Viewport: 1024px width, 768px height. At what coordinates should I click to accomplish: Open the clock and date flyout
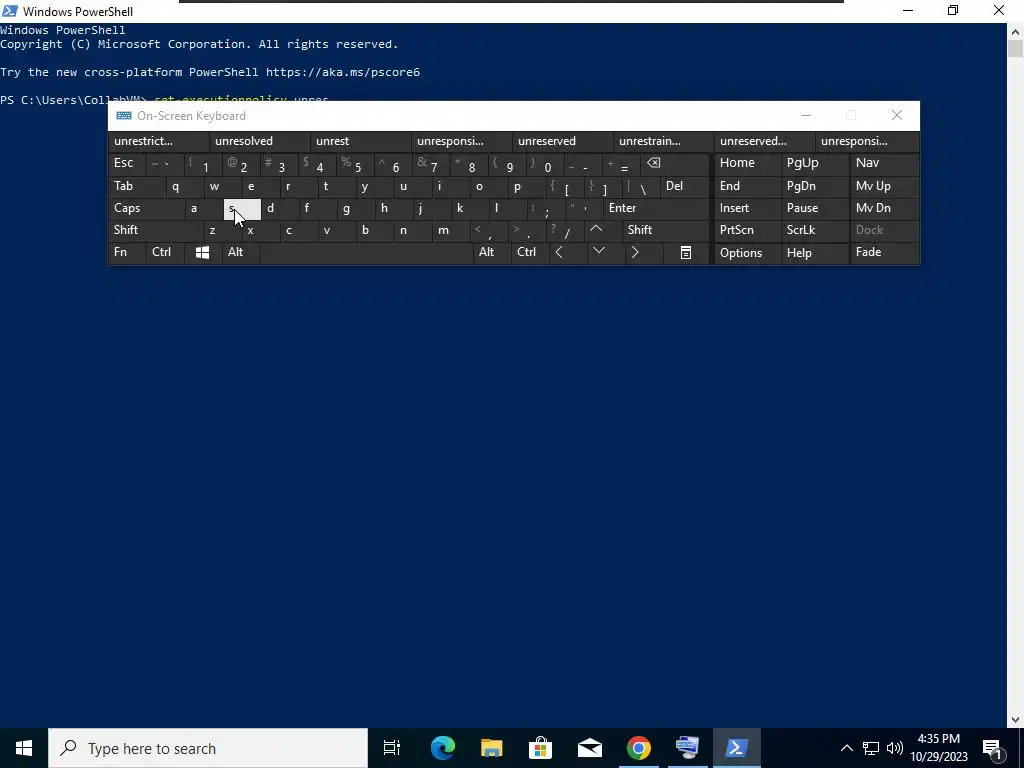tap(939, 748)
